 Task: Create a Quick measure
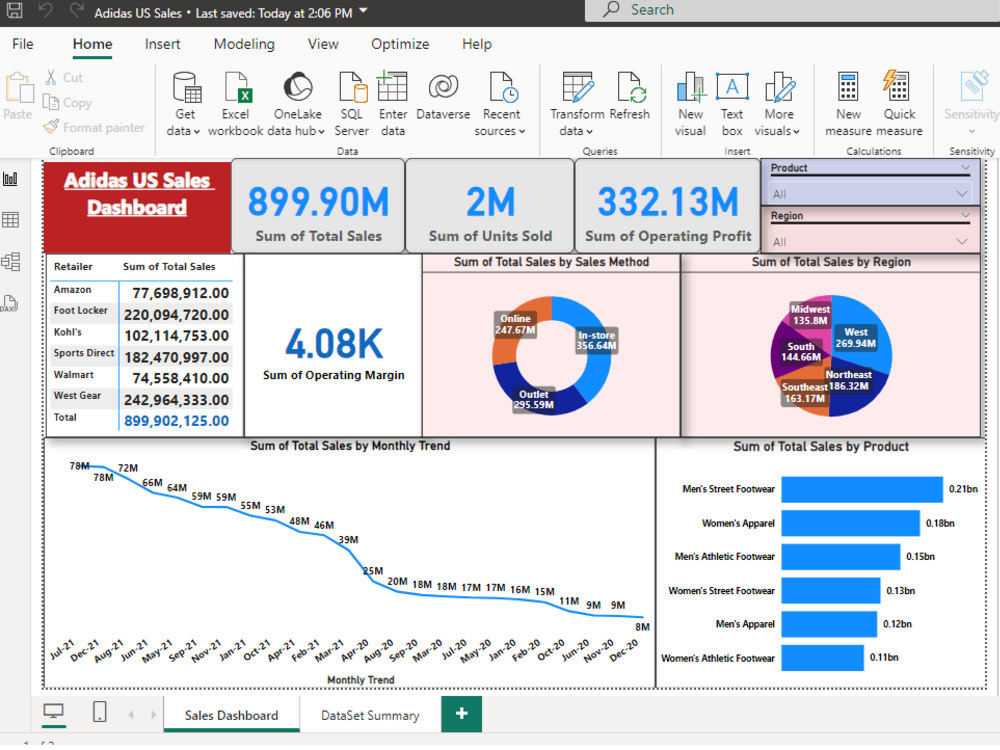[899, 104]
